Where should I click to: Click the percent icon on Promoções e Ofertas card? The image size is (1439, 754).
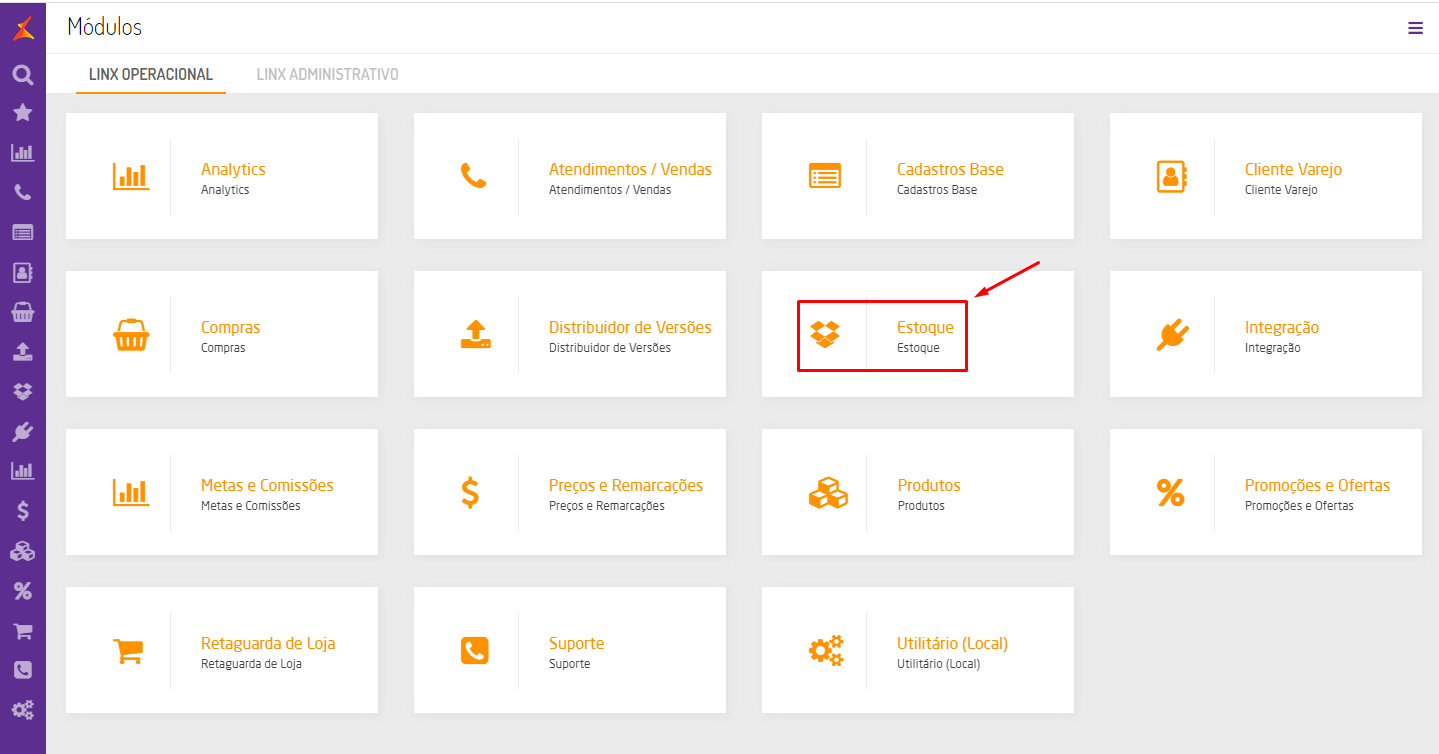1170,492
